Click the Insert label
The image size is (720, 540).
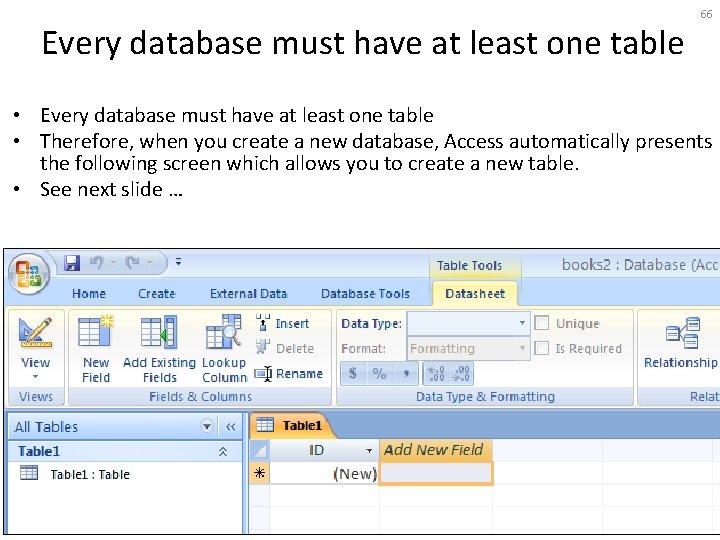point(292,324)
